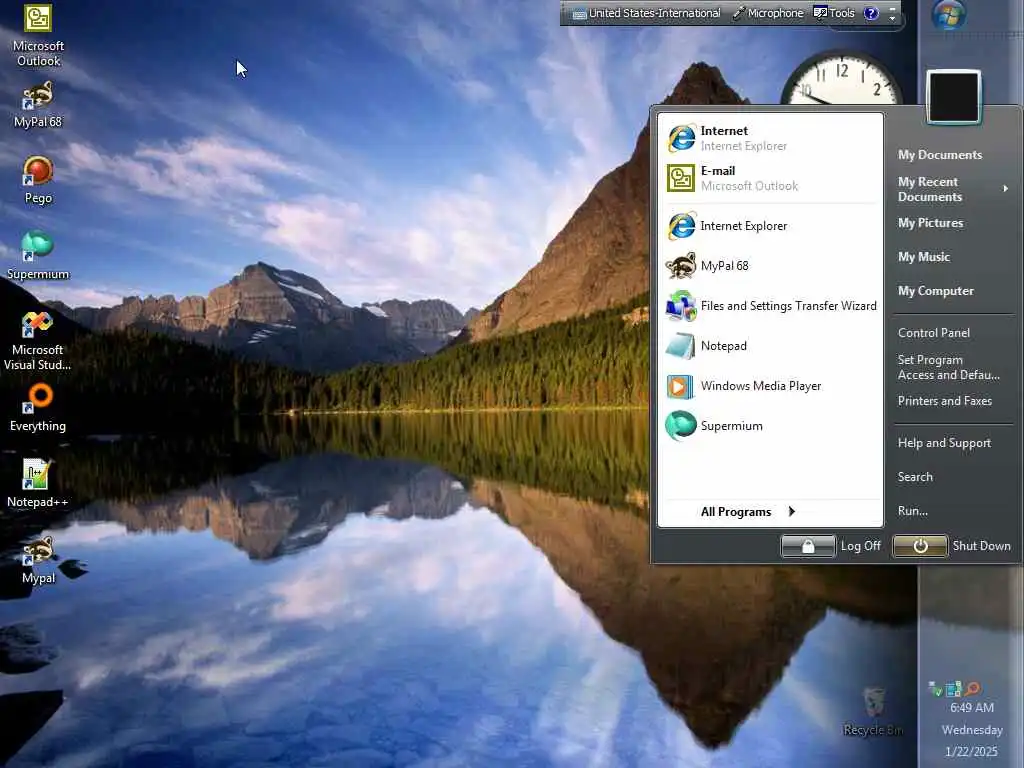The width and height of the screenshot is (1024, 768).
Task: Click the pinned E-mail Outlook icon
Action: (x=681, y=178)
